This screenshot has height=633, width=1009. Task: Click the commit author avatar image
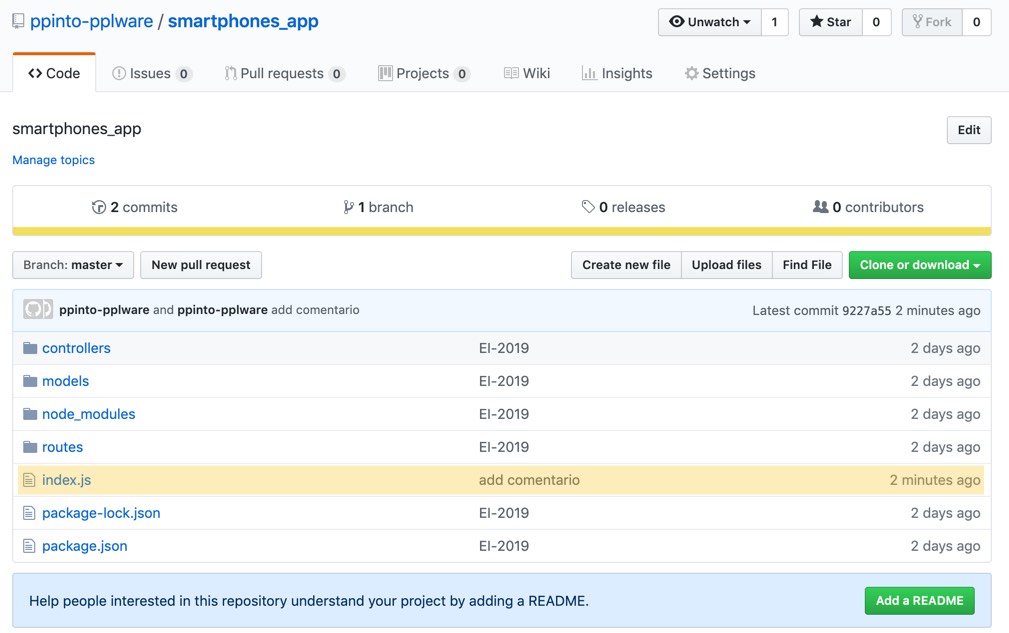pyautogui.click(x=38, y=310)
